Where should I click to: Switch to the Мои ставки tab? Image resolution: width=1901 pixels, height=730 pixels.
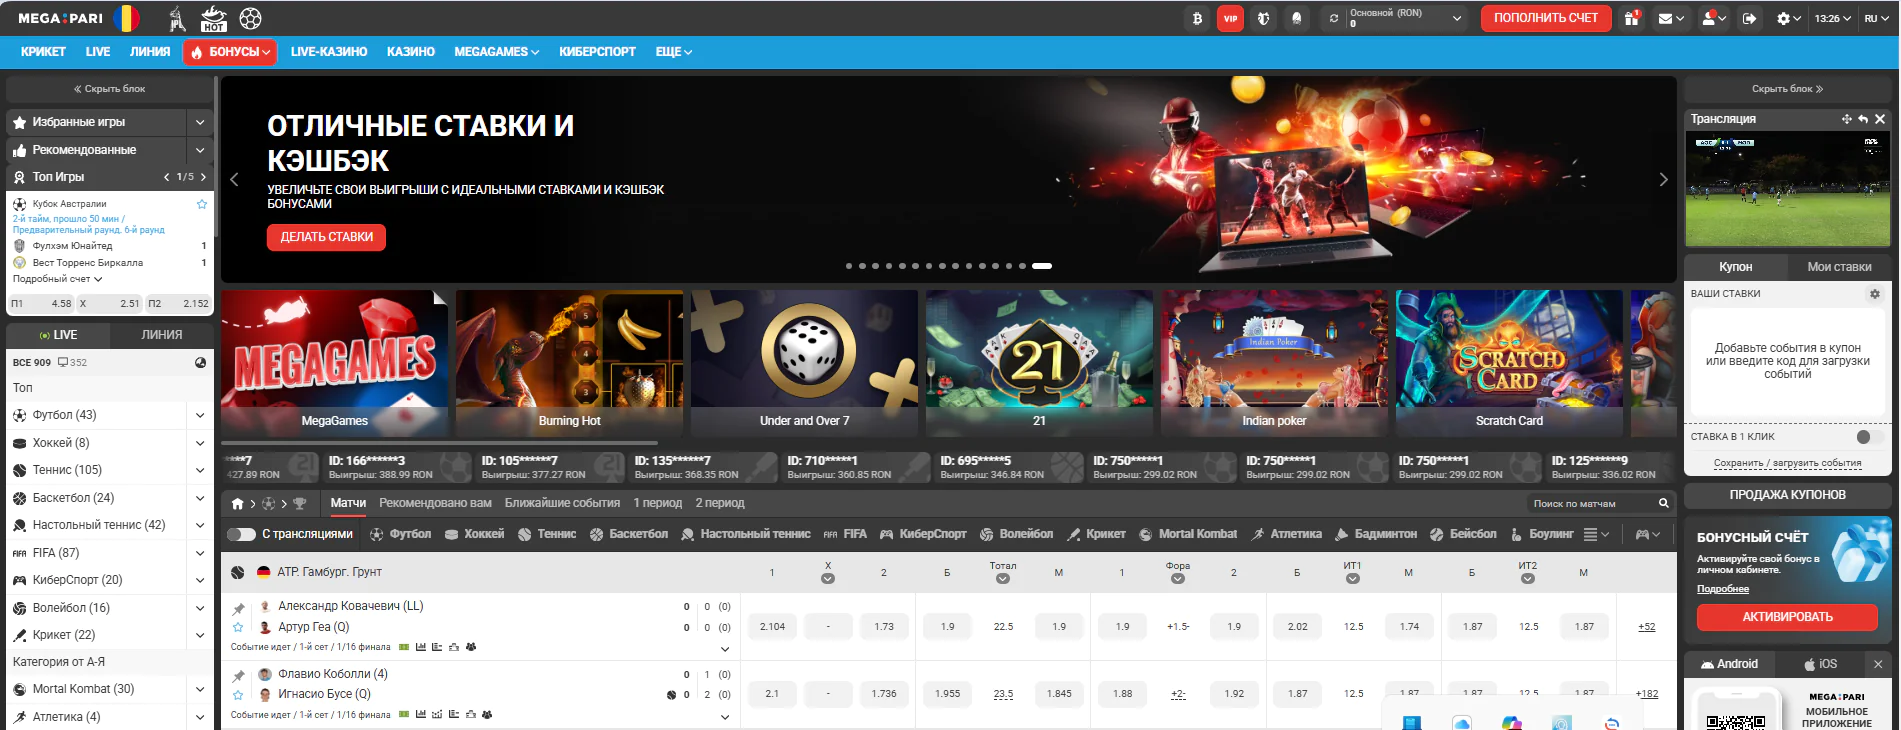(x=1839, y=267)
